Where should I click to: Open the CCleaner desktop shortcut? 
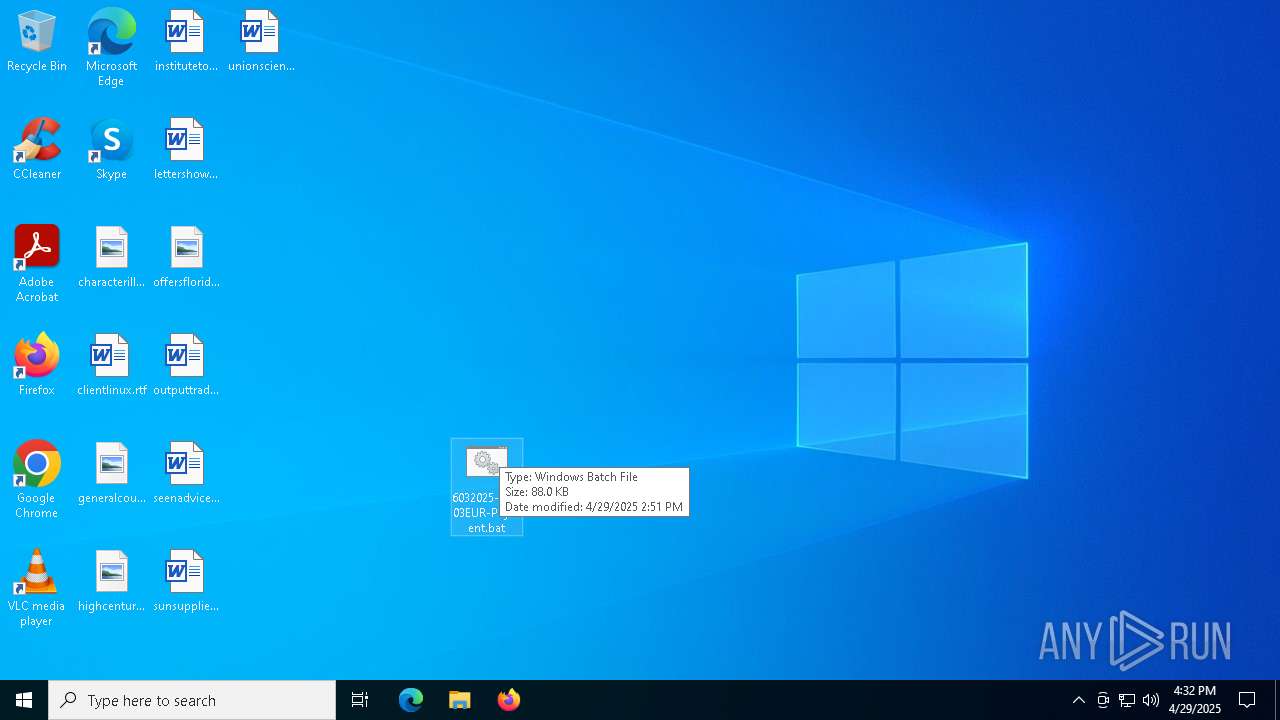coord(37,149)
